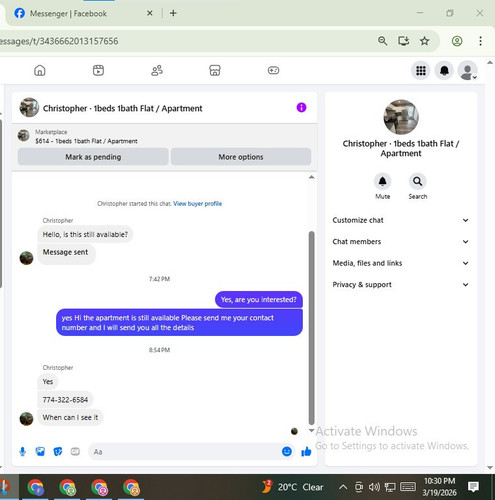Click Christopher's large profile picture in right panel
The height and width of the screenshot is (500, 495).
(401, 117)
